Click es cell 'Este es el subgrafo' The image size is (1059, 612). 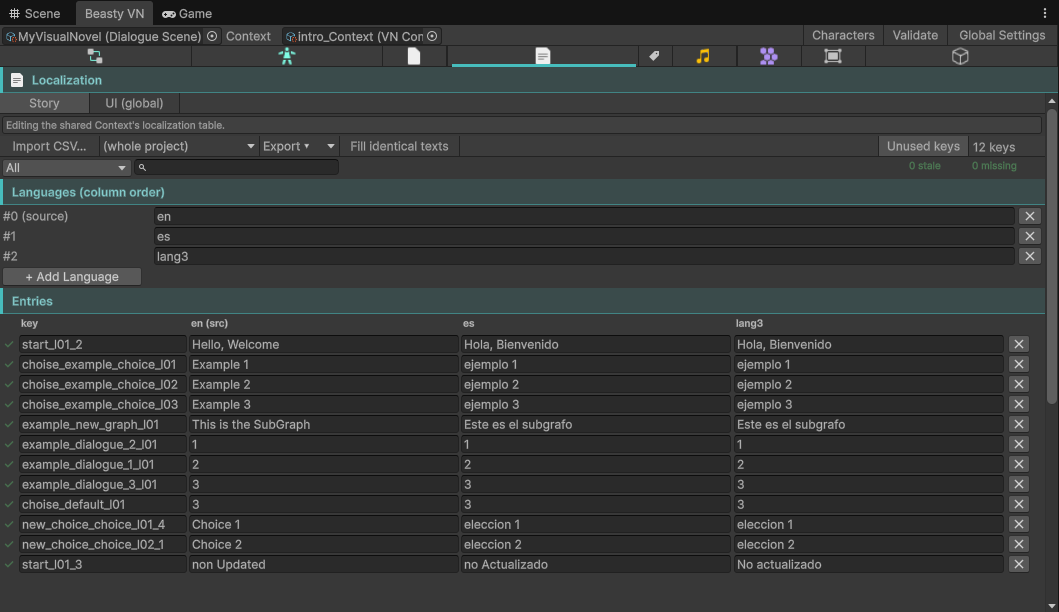596,424
